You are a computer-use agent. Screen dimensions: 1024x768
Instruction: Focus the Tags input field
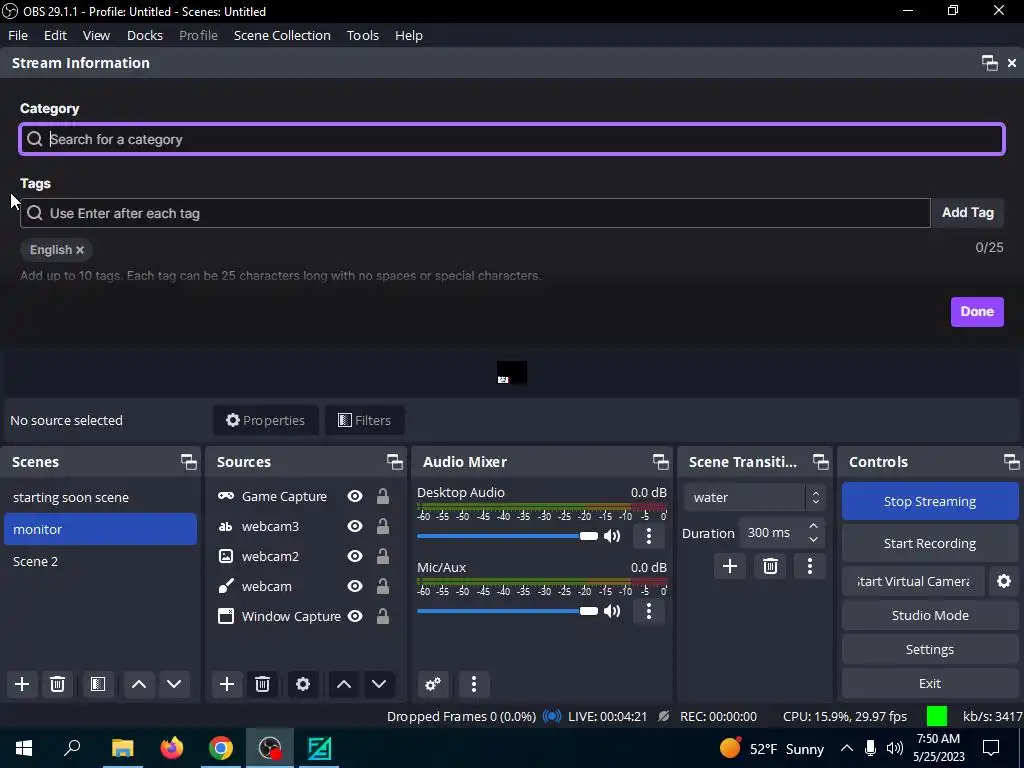point(475,213)
